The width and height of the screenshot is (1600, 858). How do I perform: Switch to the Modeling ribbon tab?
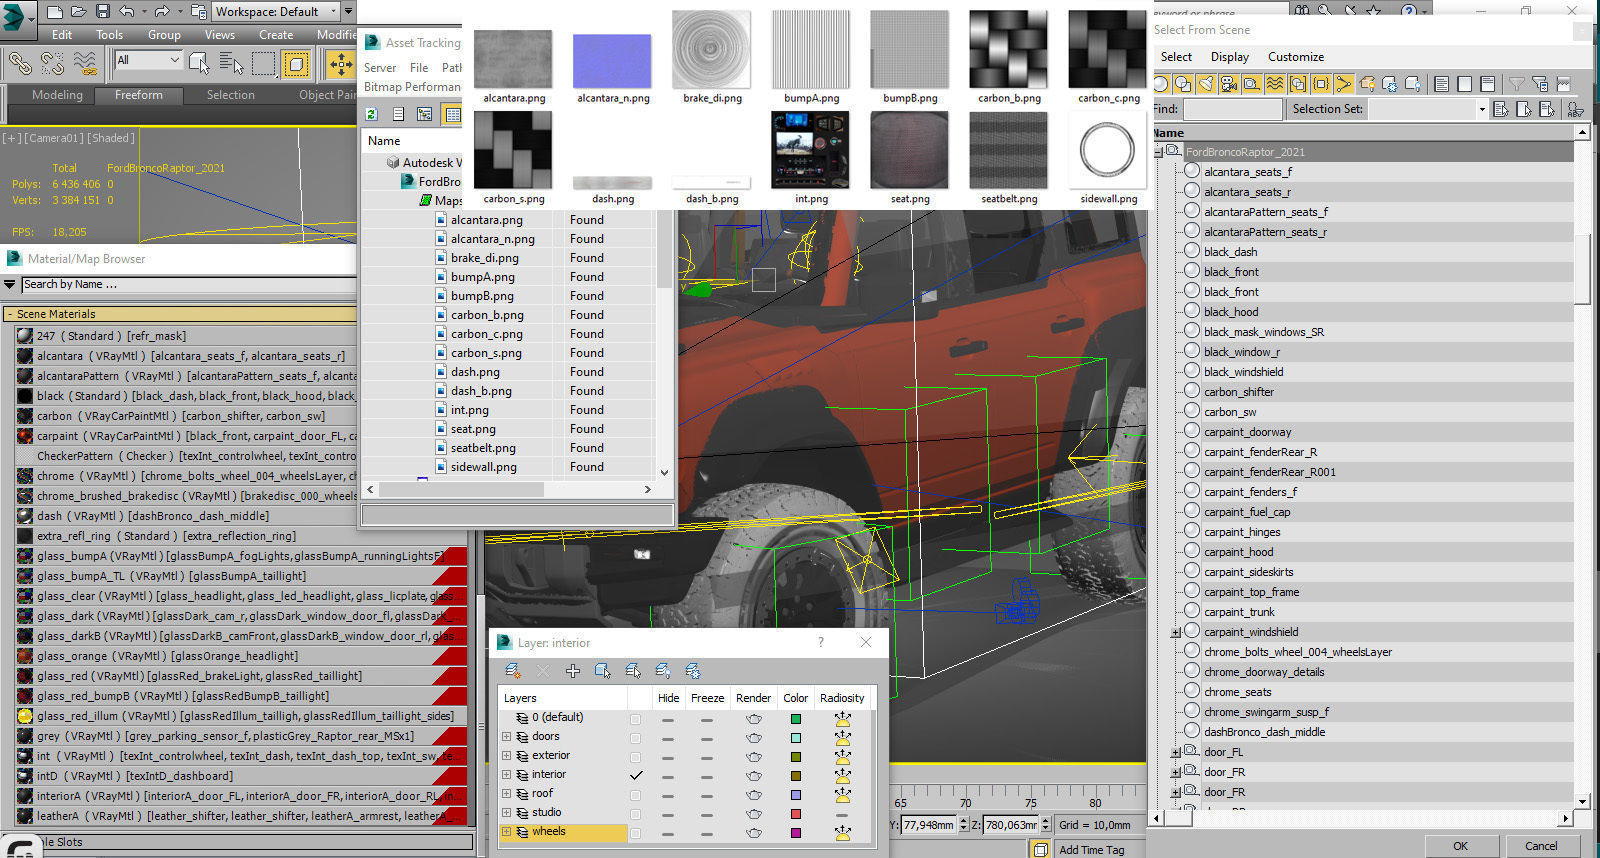pos(57,95)
